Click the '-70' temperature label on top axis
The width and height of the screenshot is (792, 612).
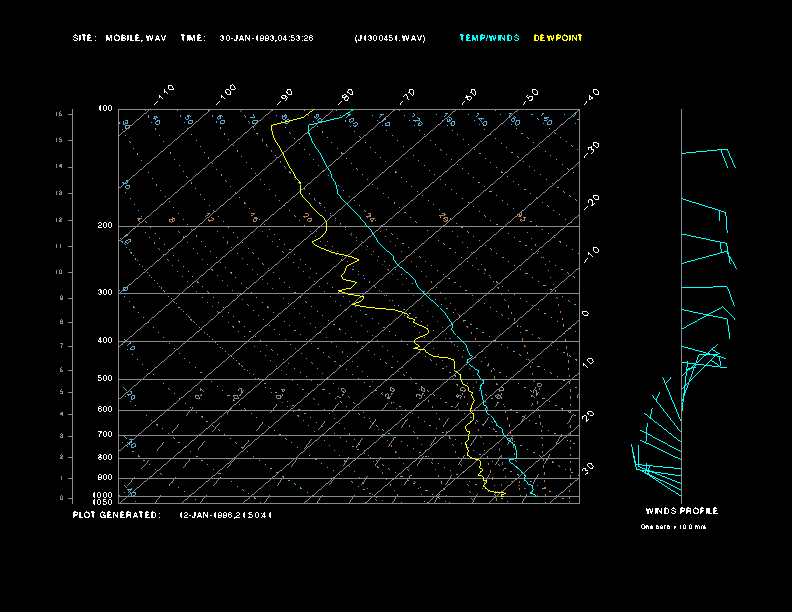click(x=408, y=96)
